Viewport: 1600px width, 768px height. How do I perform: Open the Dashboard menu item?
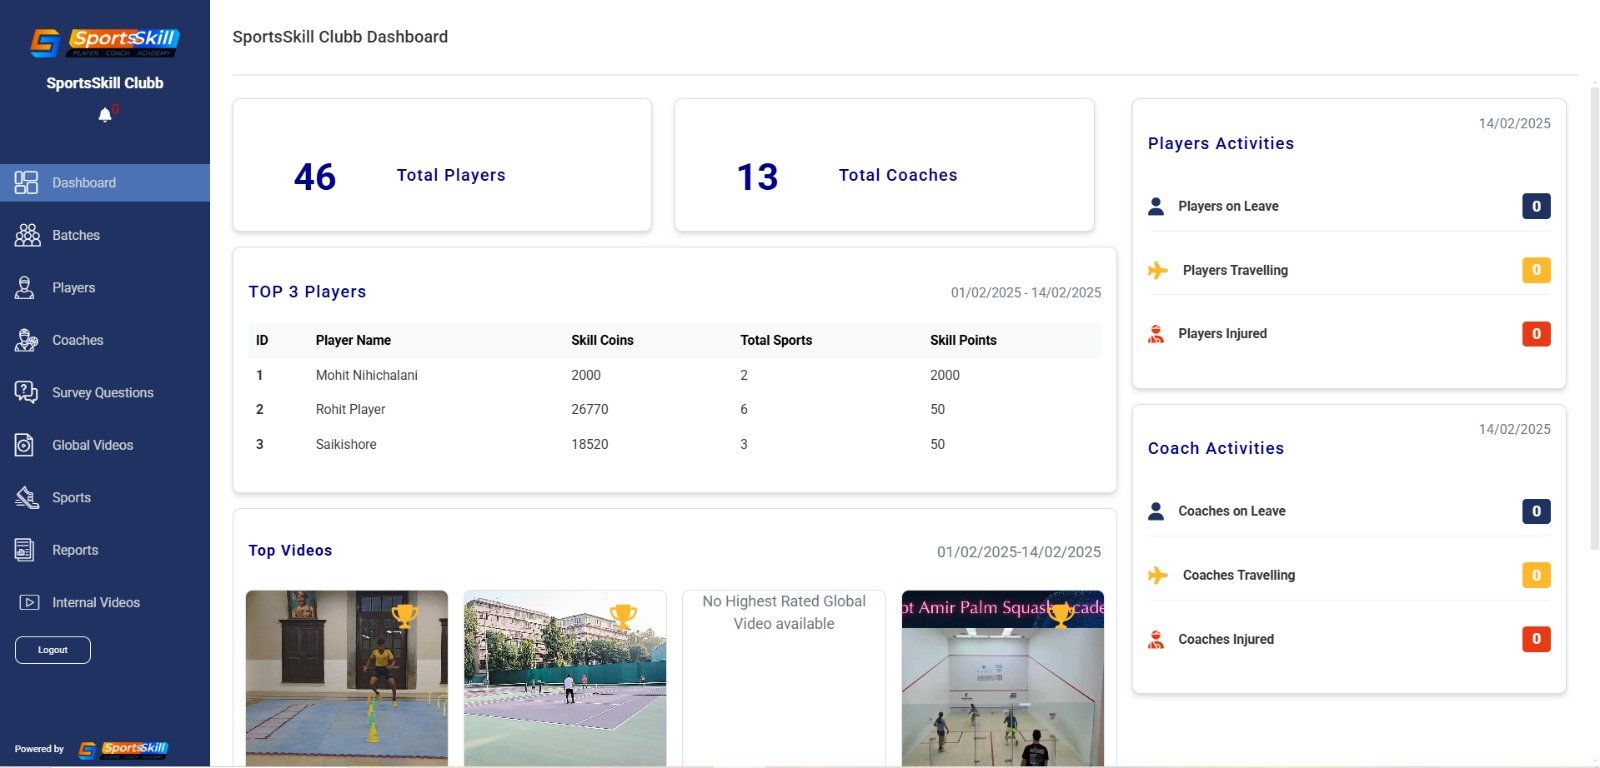tap(84, 183)
